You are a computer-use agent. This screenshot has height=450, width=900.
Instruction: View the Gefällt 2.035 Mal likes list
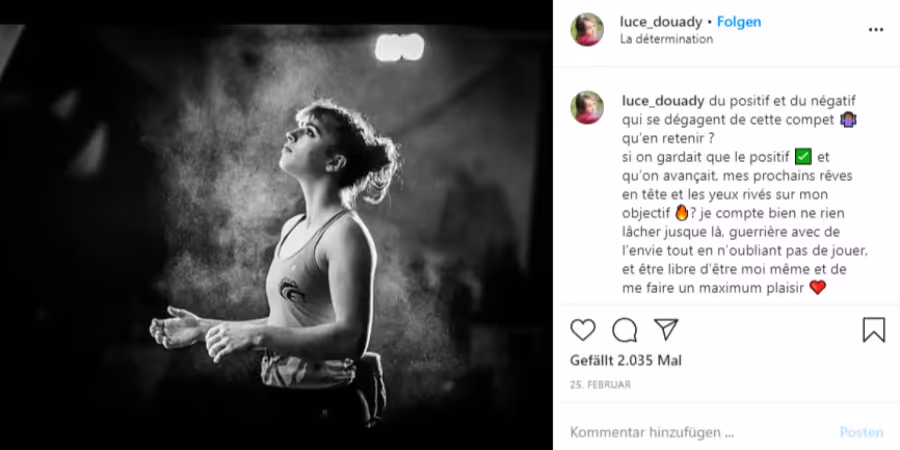pyautogui.click(x=626, y=360)
